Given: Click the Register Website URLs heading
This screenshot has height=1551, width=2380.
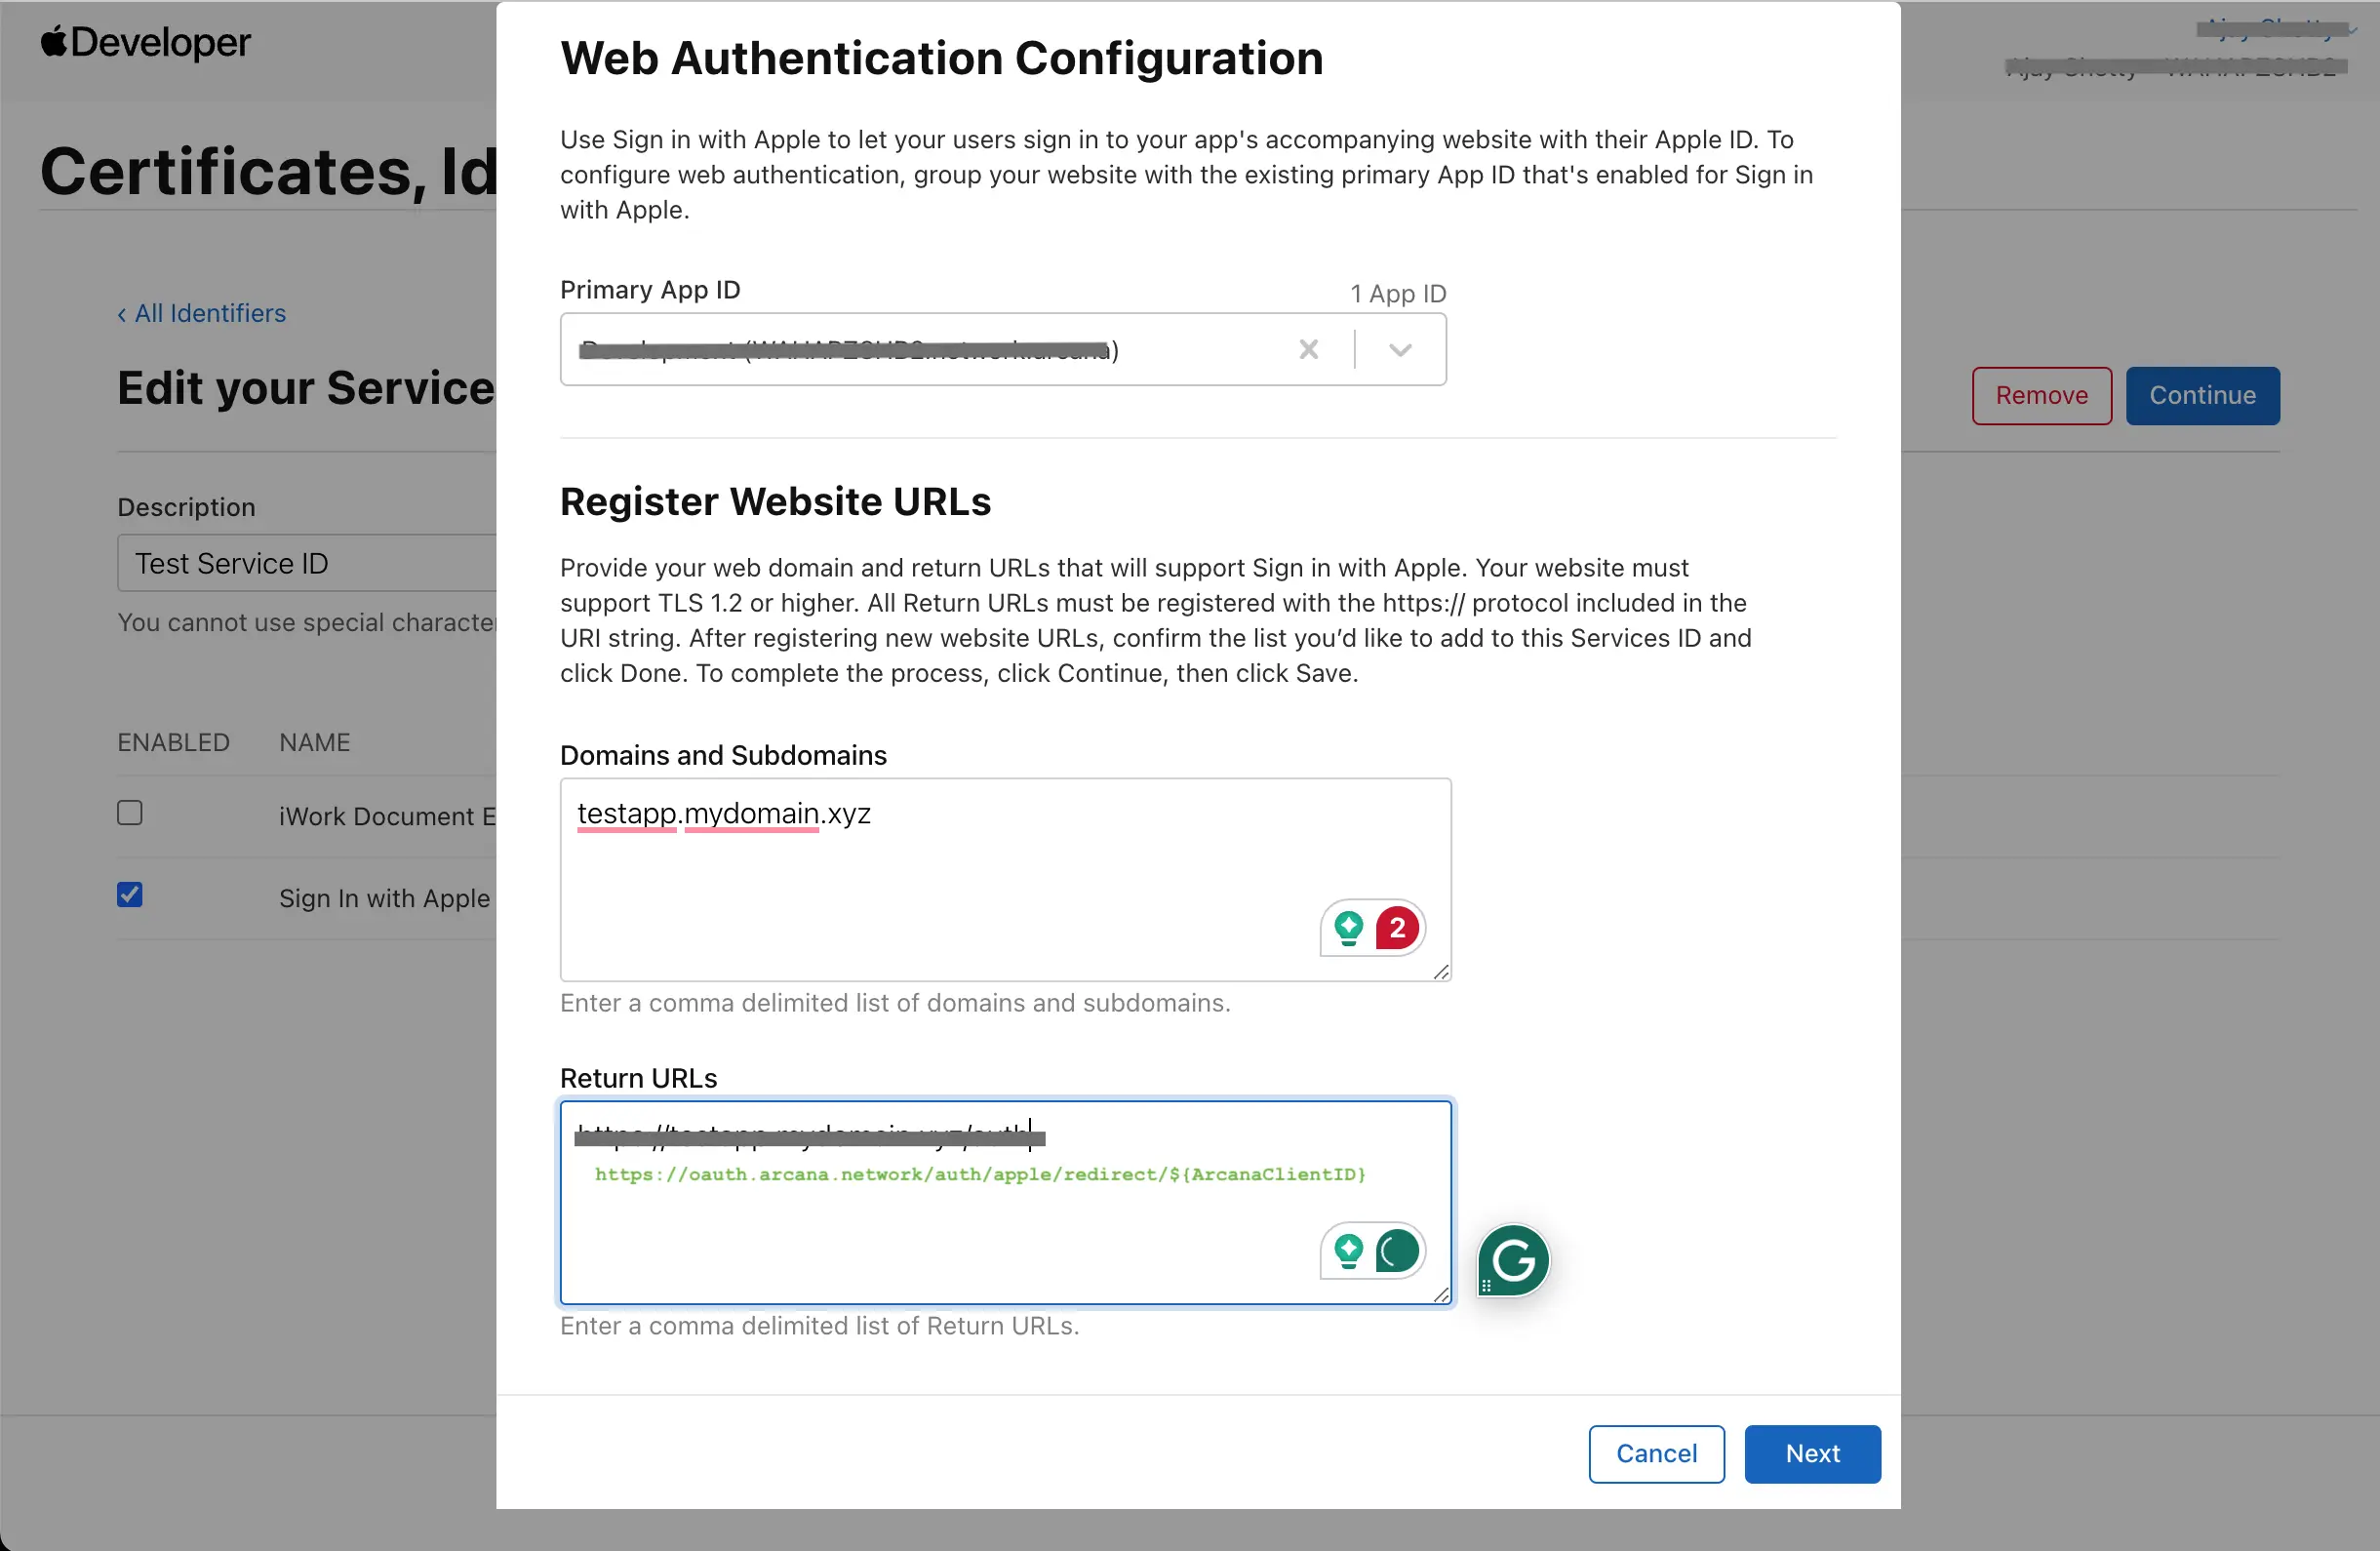Looking at the screenshot, I should pyautogui.click(x=775, y=501).
